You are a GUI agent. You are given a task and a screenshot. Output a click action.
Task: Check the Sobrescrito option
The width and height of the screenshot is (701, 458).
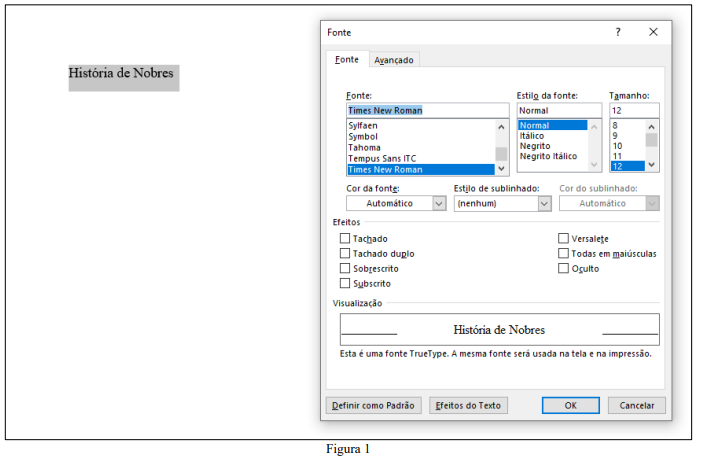(x=345, y=269)
